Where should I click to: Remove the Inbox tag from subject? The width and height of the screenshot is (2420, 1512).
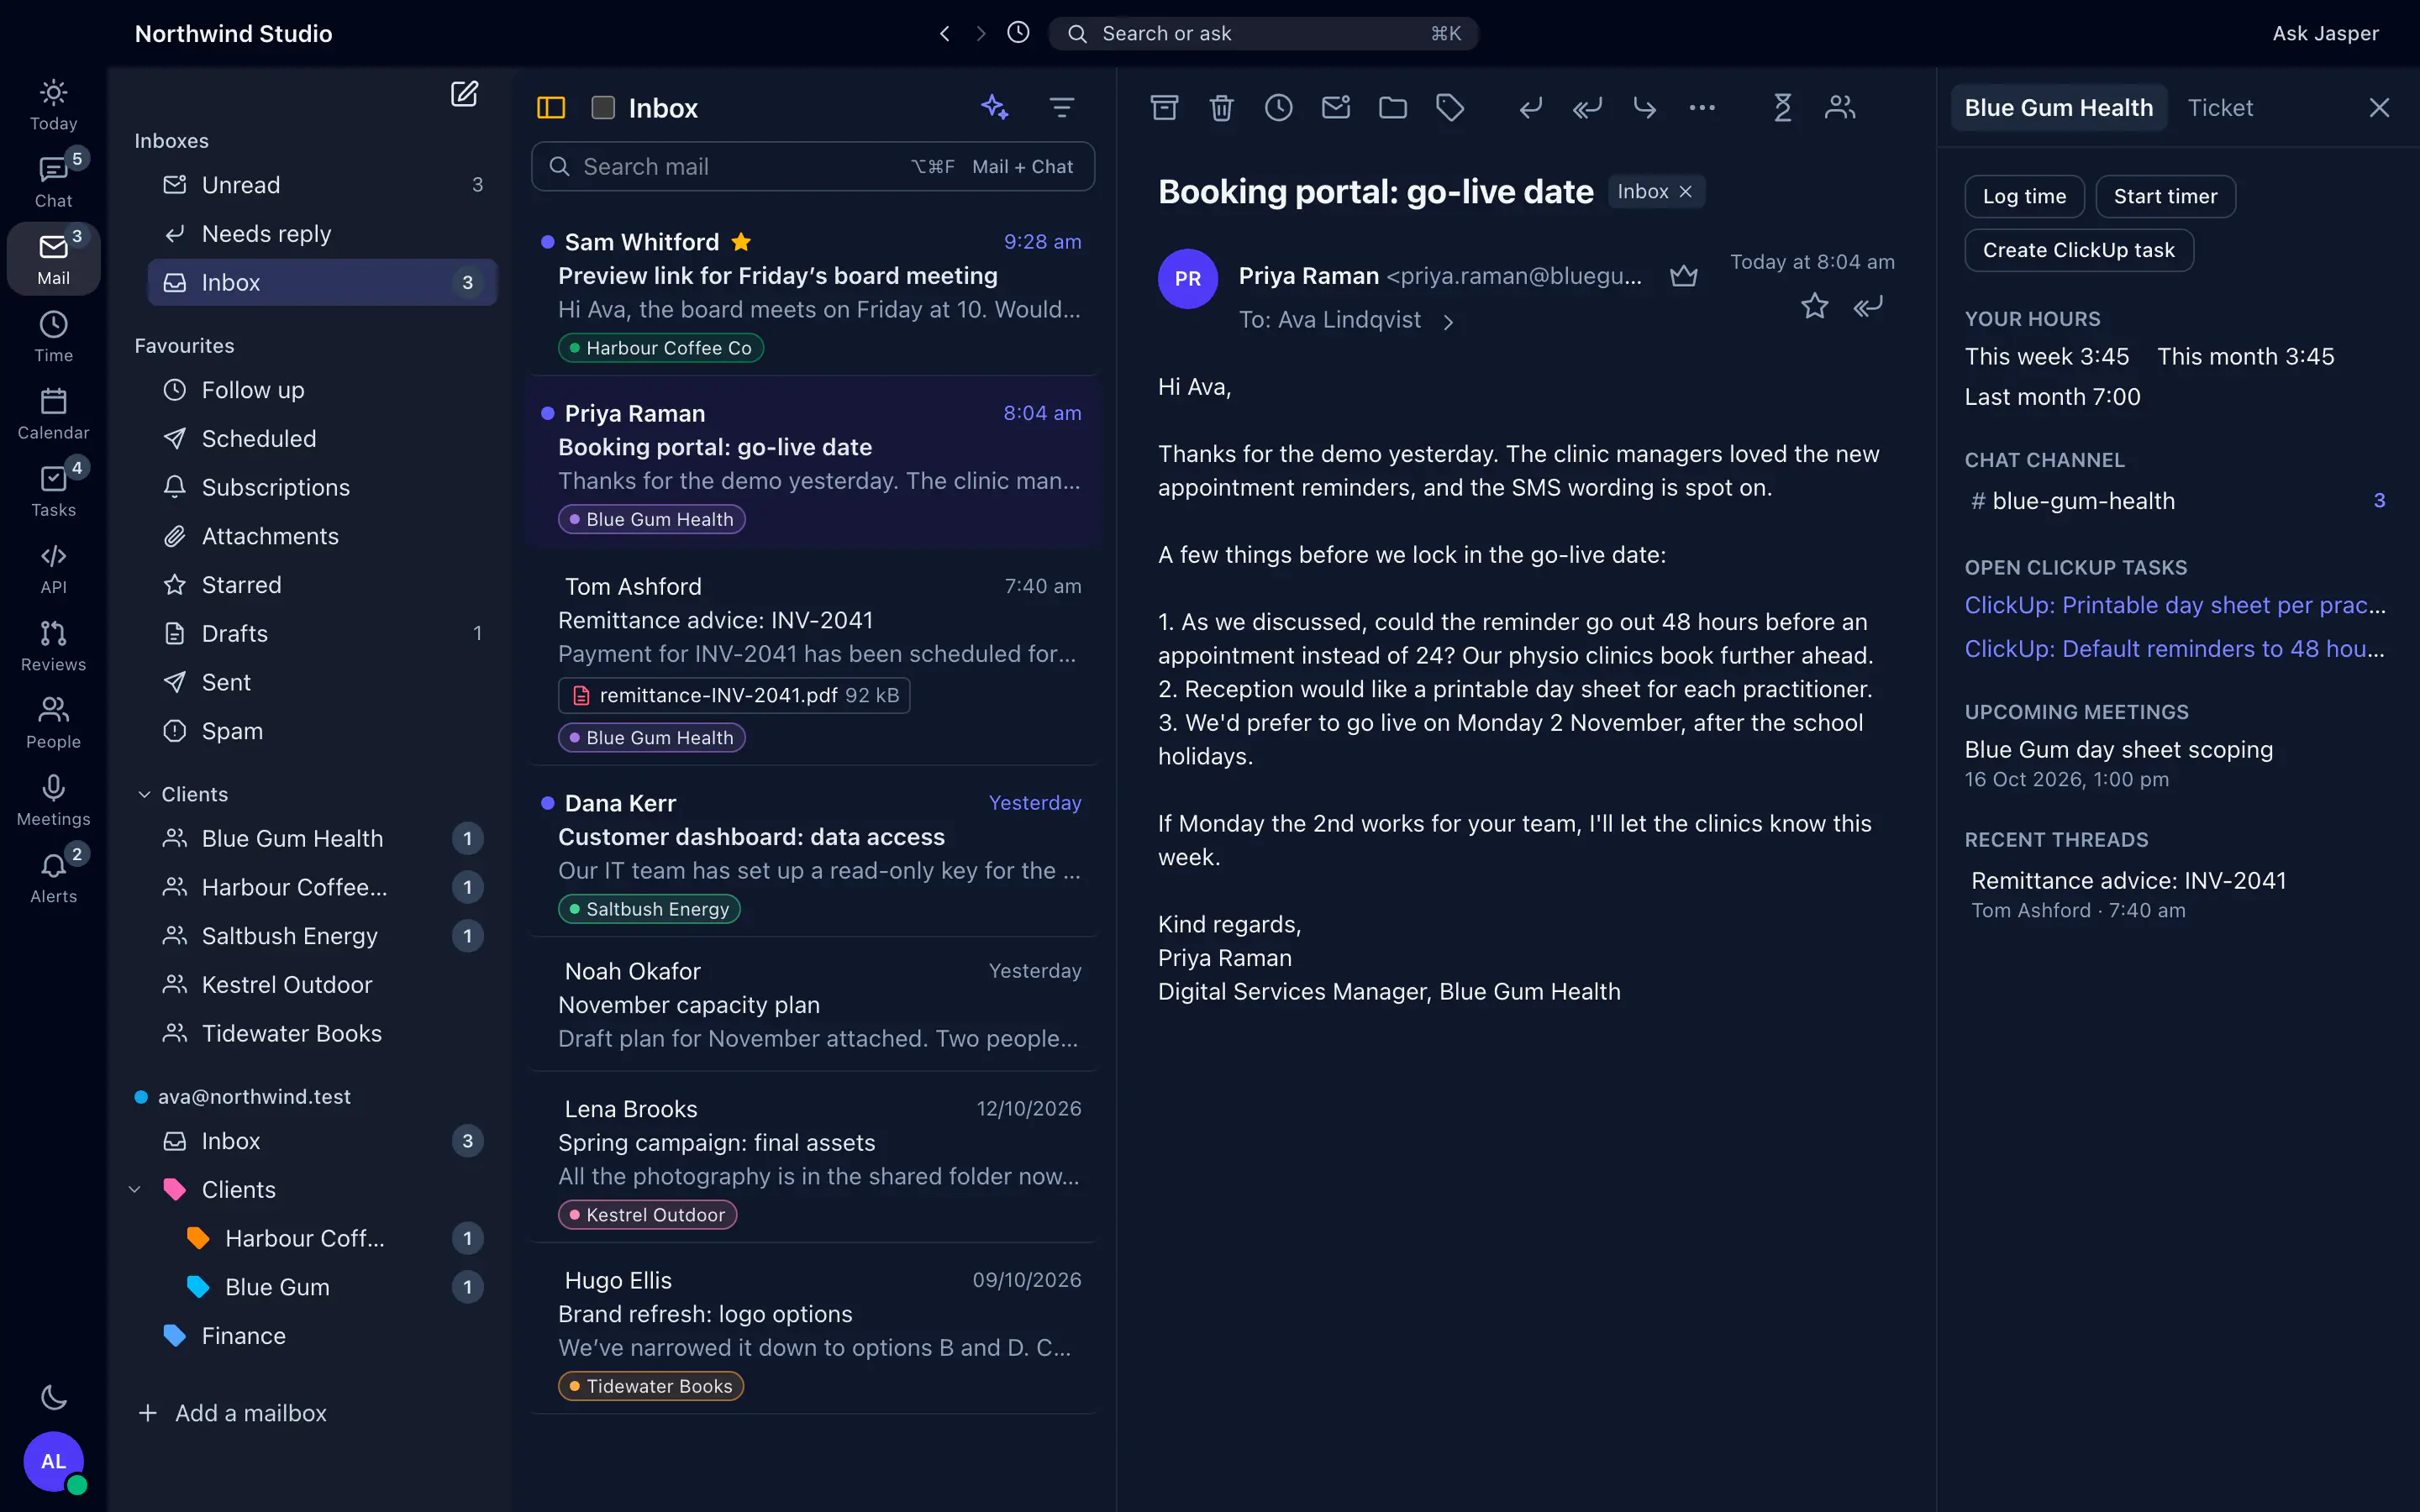[x=1685, y=191]
